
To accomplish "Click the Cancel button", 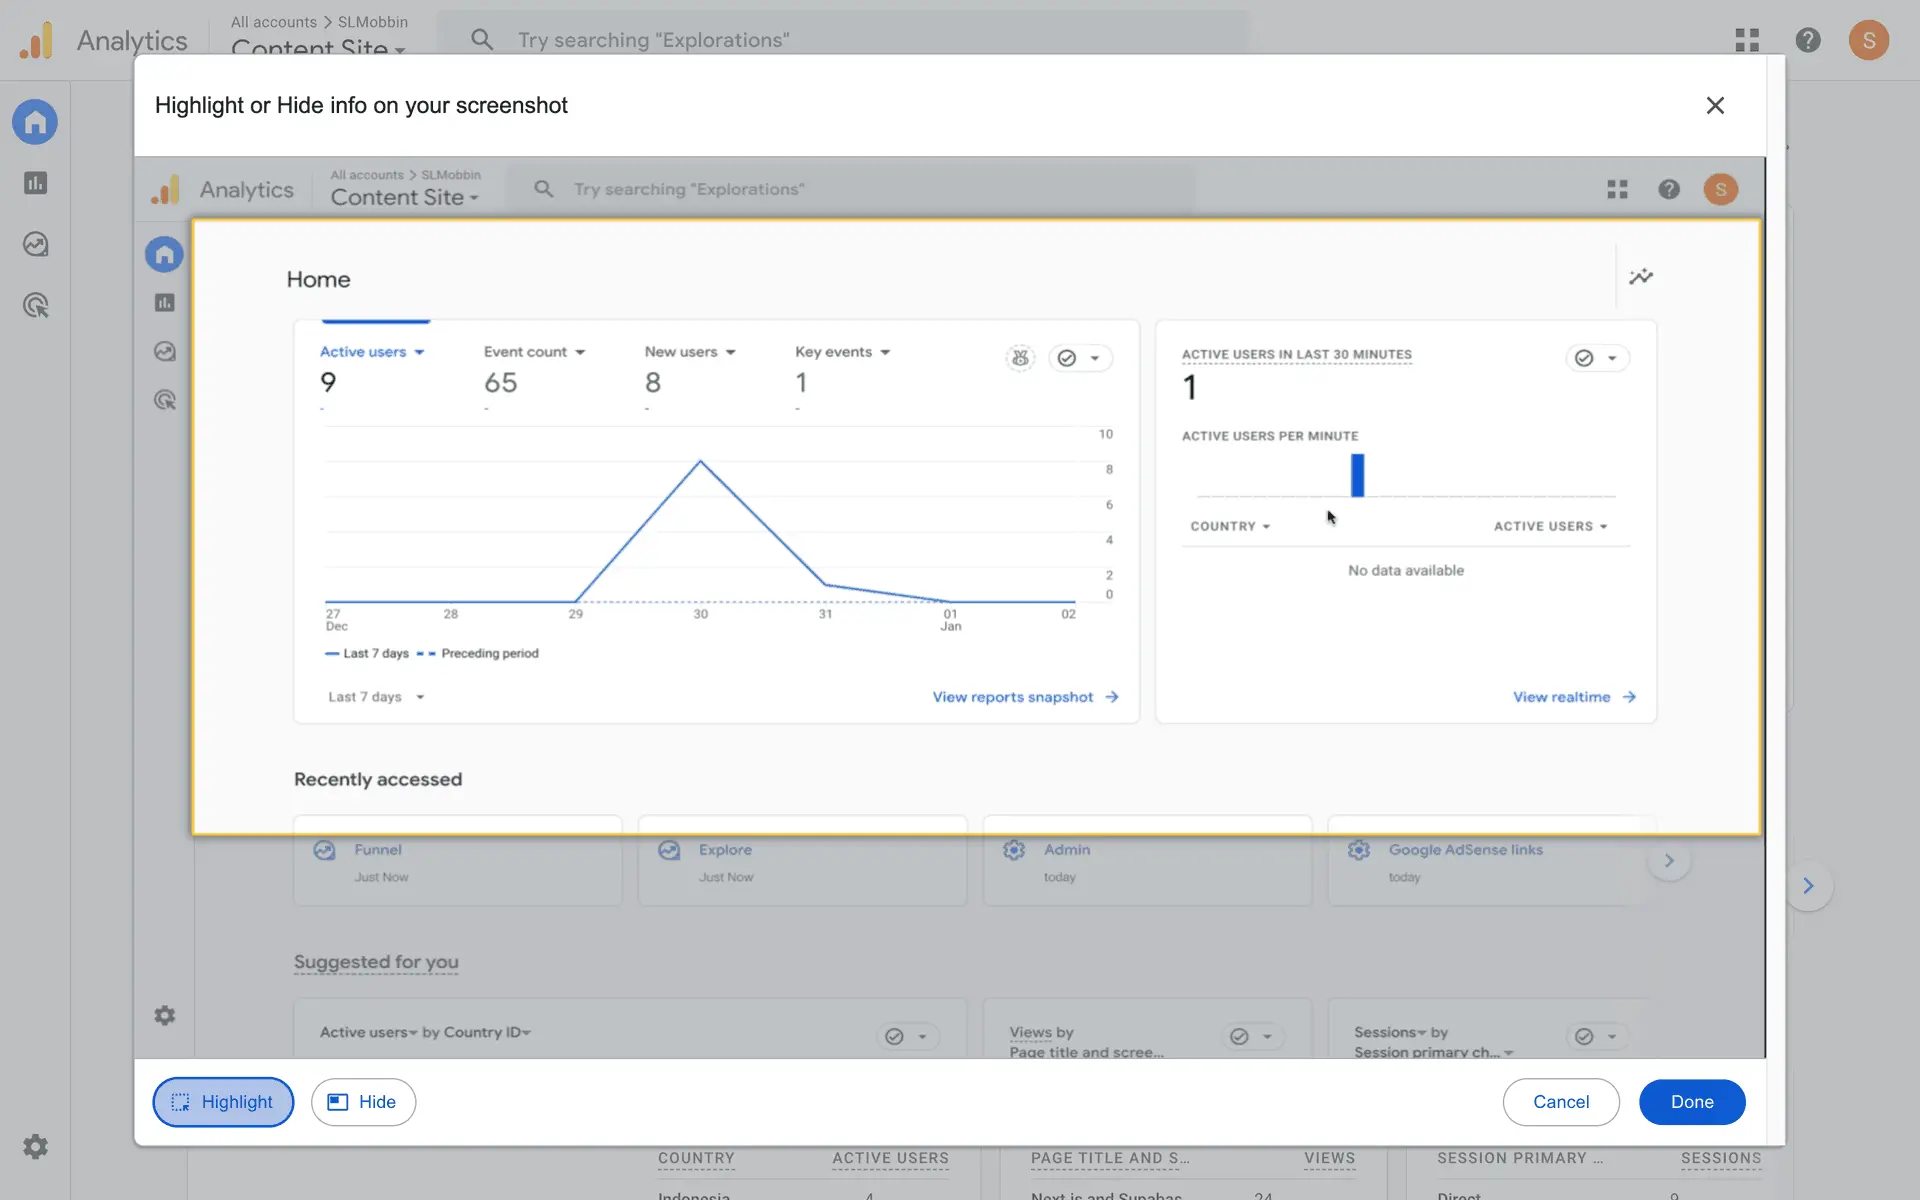I will pyautogui.click(x=1561, y=1102).
